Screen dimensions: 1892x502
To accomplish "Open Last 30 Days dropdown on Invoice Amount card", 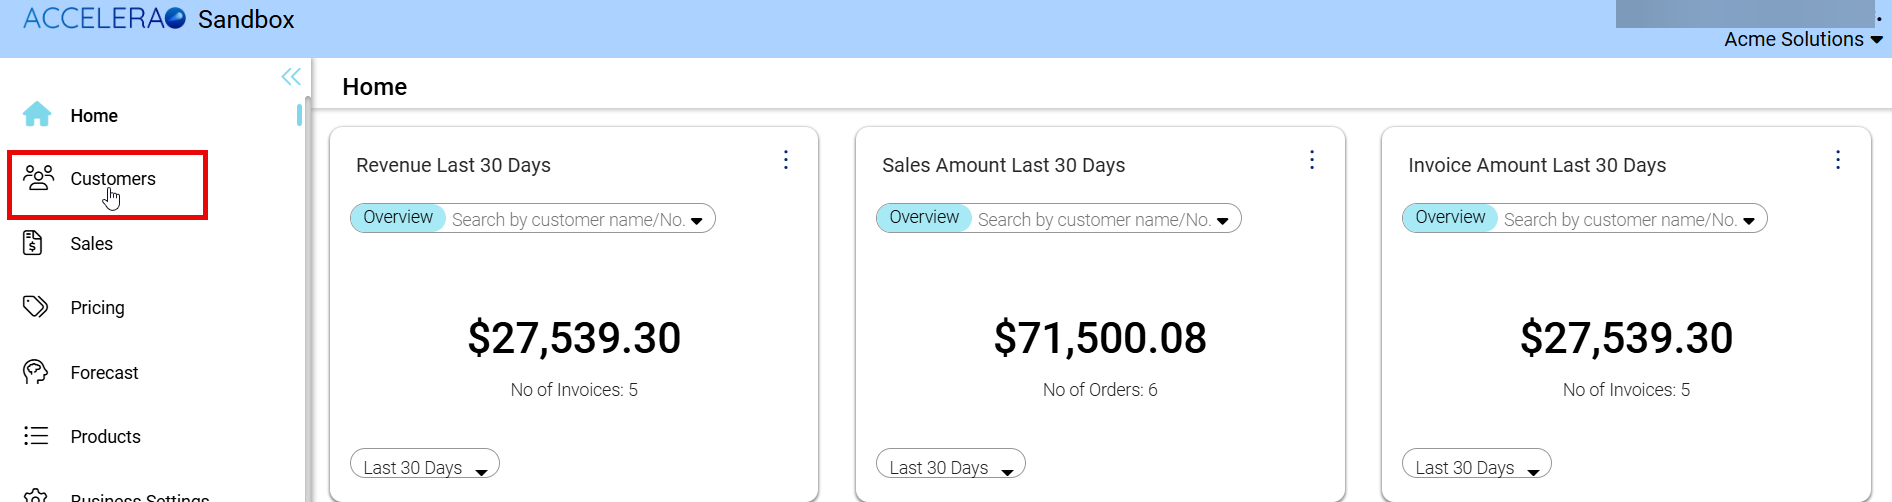I will (x=1477, y=467).
